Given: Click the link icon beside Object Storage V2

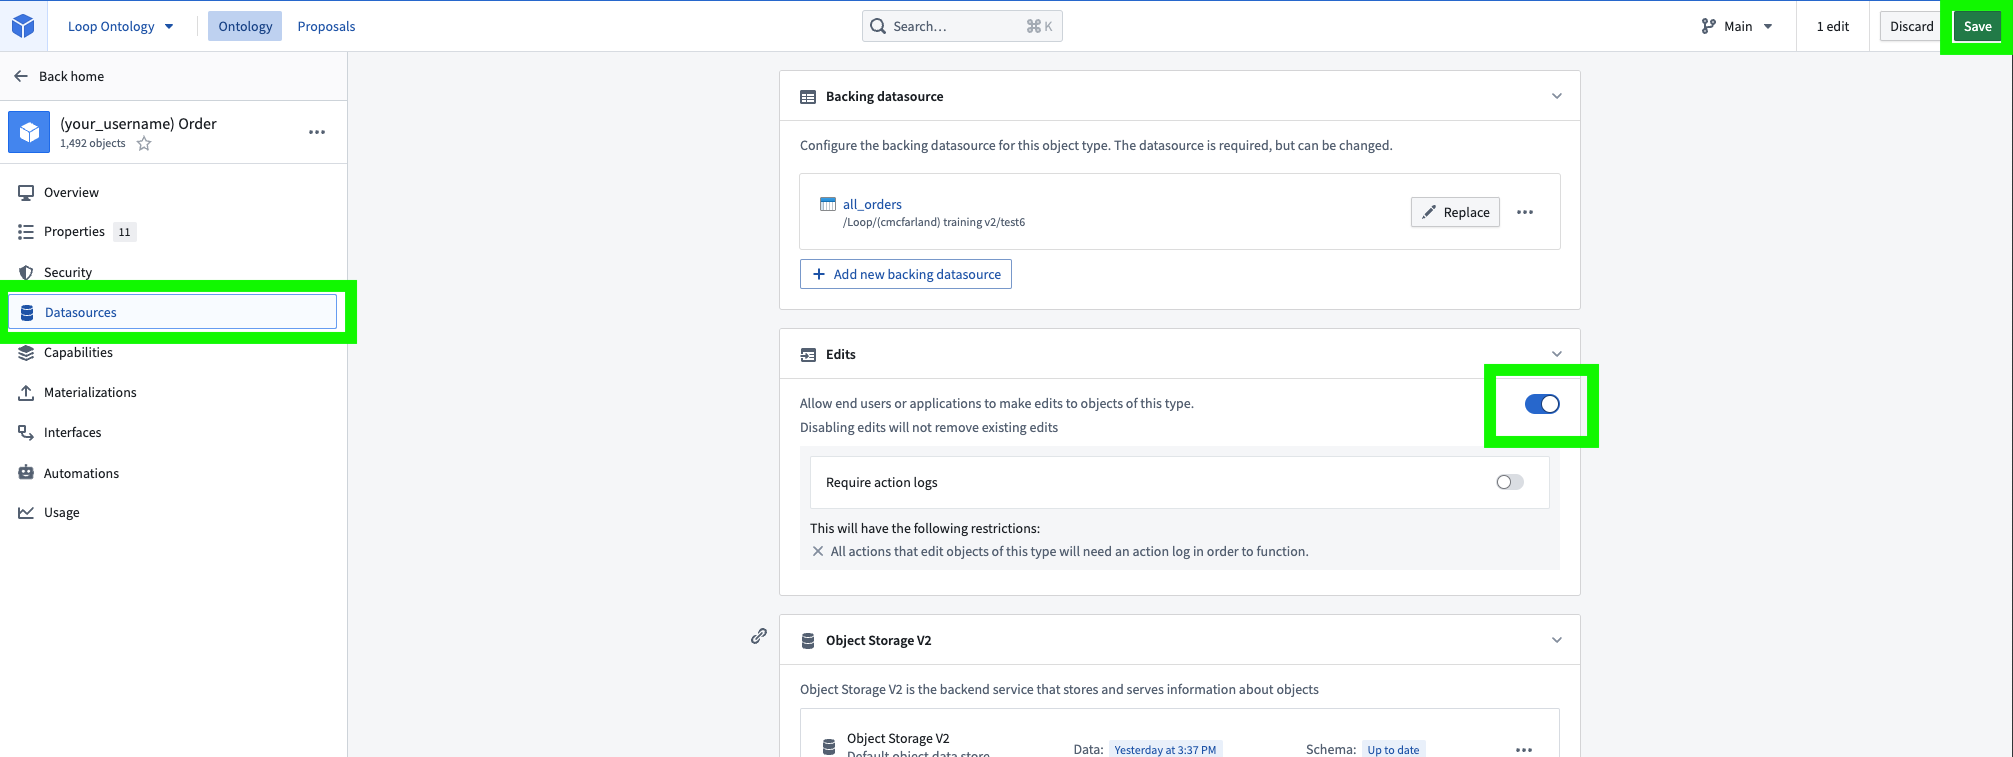Looking at the screenshot, I should pos(759,636).
